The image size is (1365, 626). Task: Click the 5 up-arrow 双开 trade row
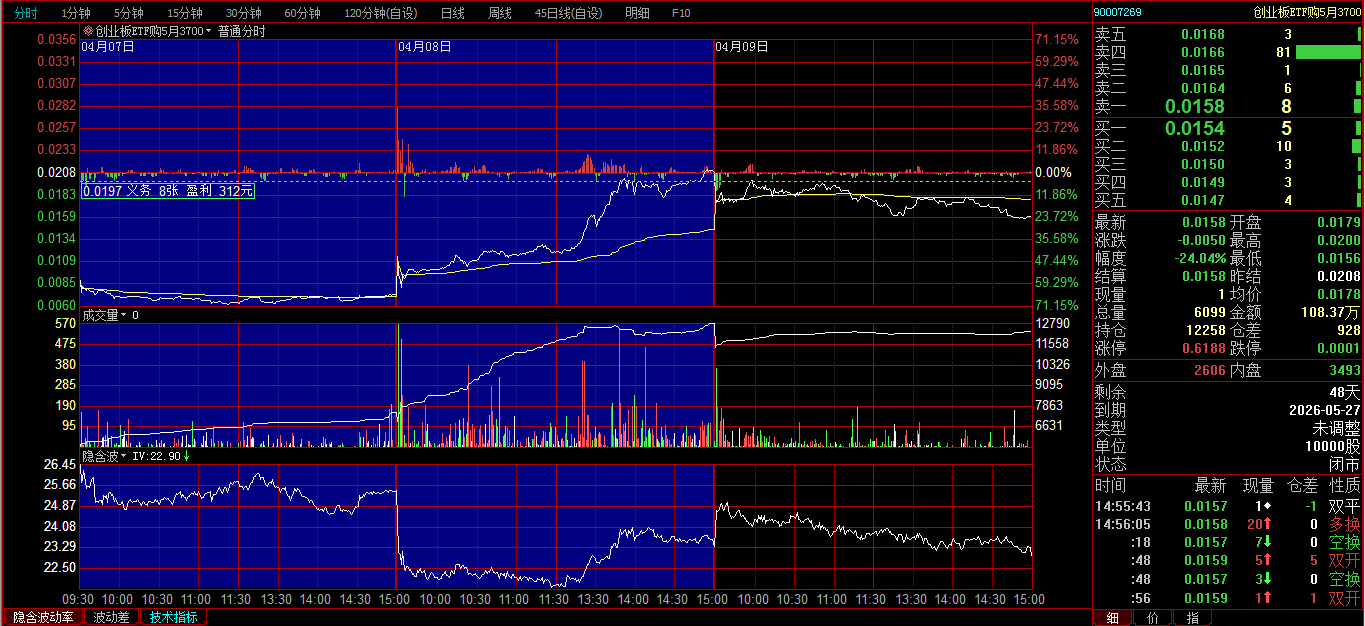[x=1227, y=560]
